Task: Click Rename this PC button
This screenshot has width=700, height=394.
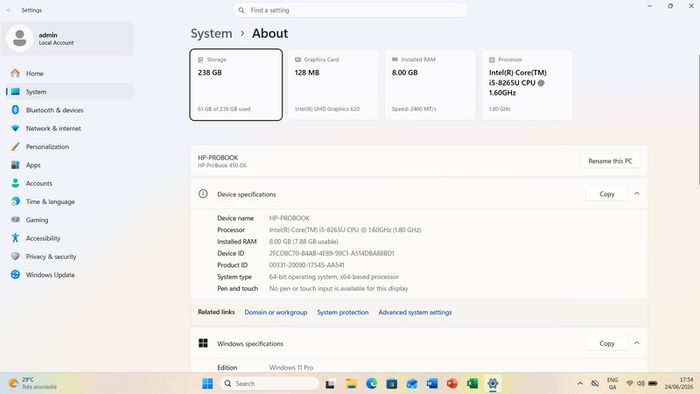Action: (610, 161)
